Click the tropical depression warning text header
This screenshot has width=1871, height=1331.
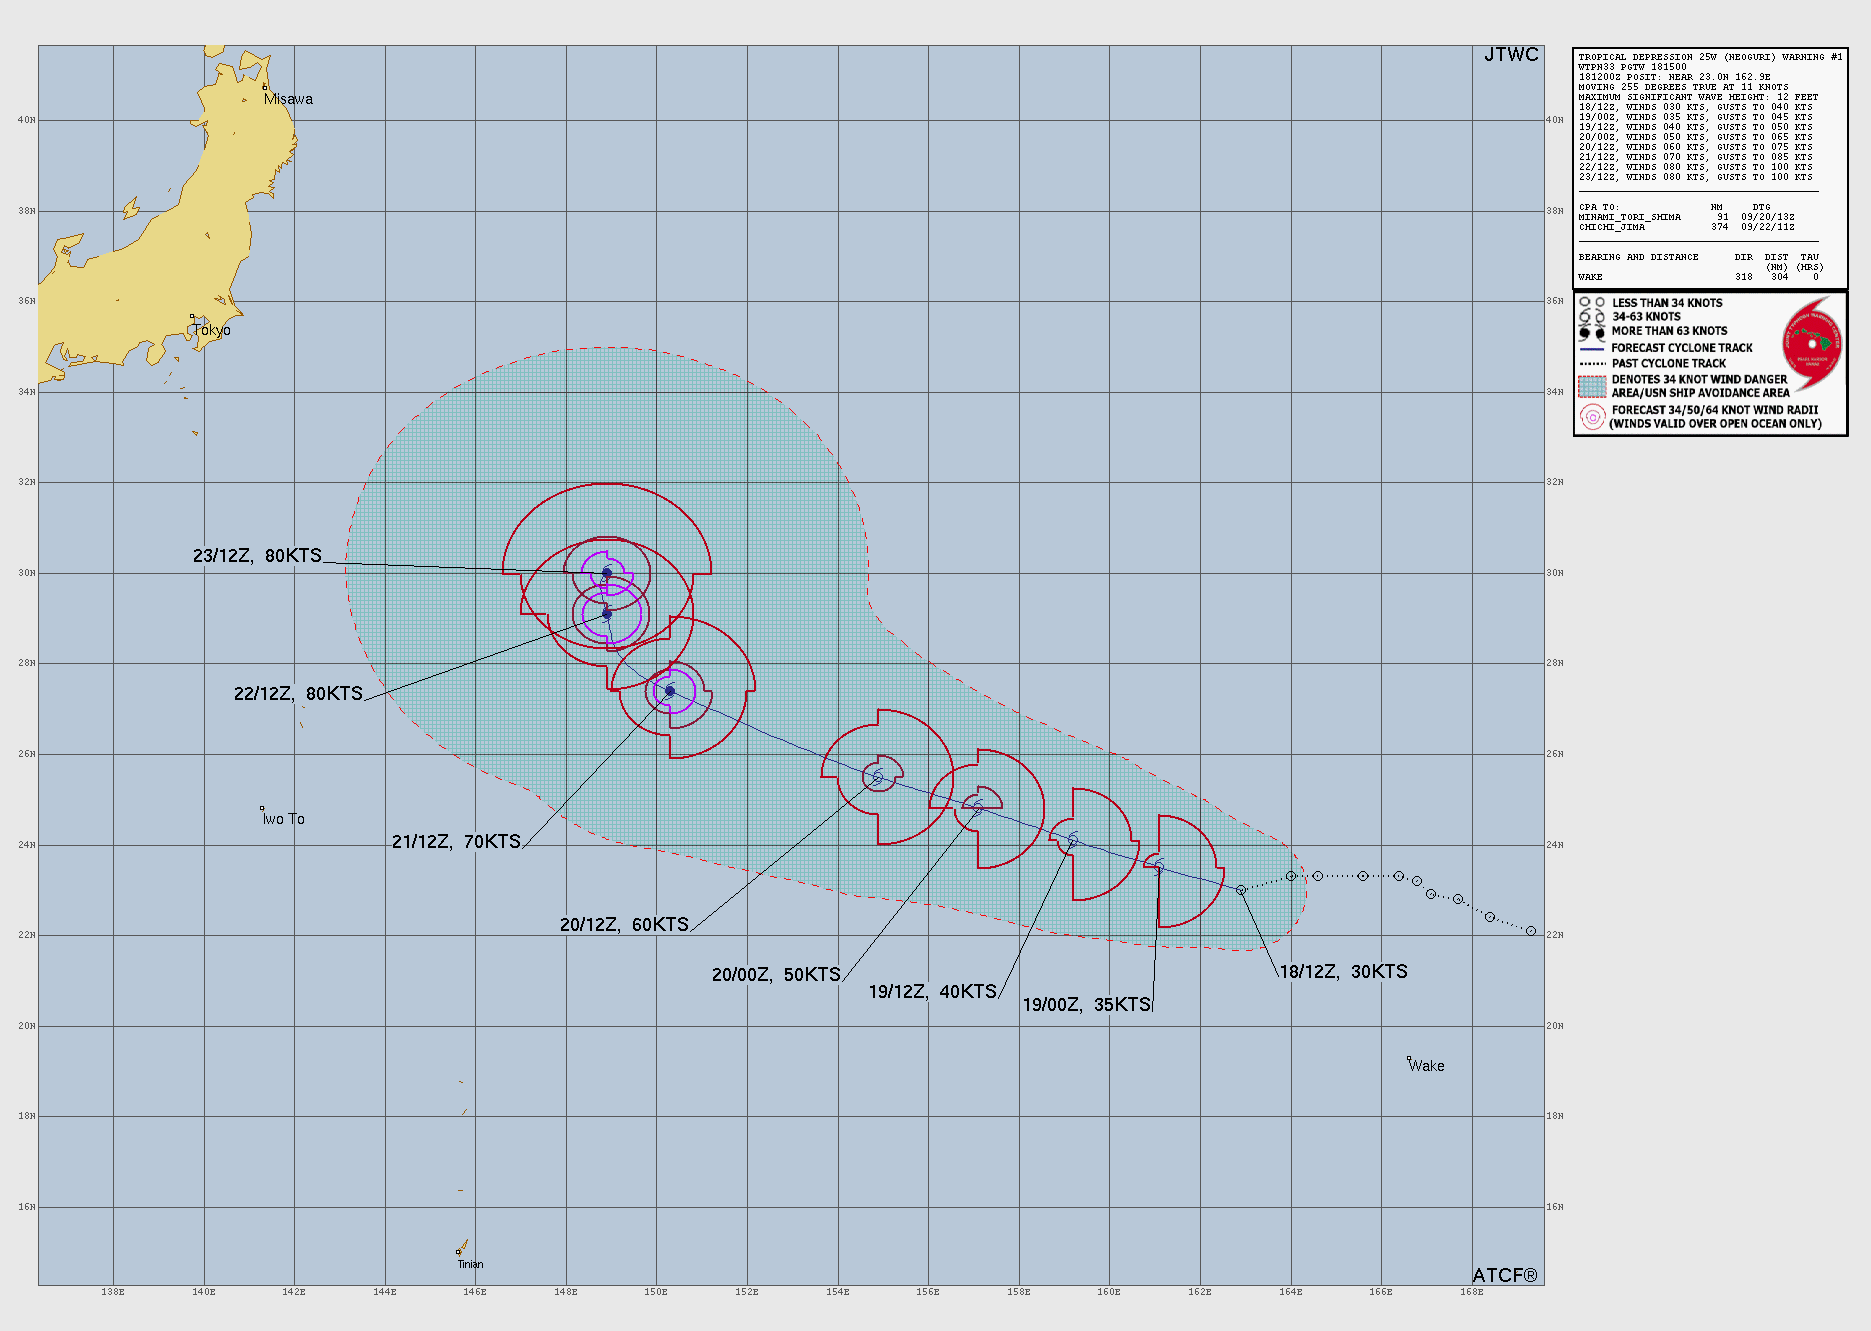coord(1710,57)
